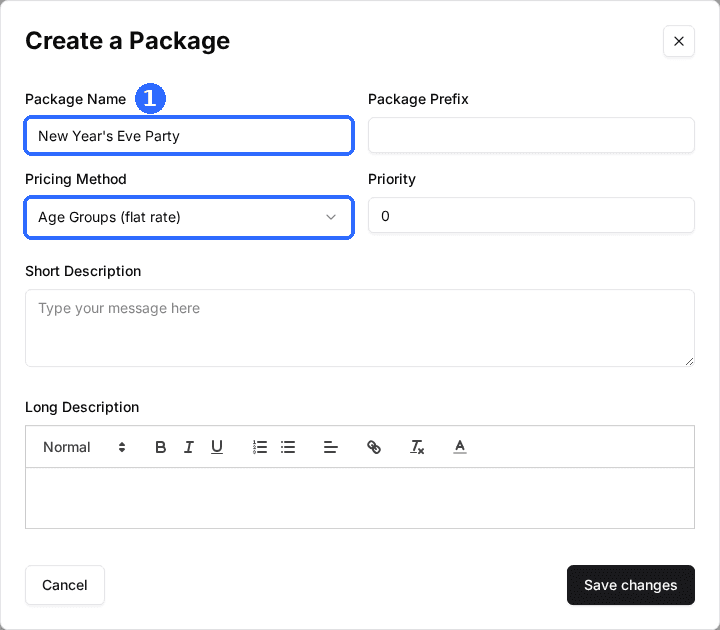Close the Create a Package dialog
This screenshot has height=630, width=720.
click(679, 41)
